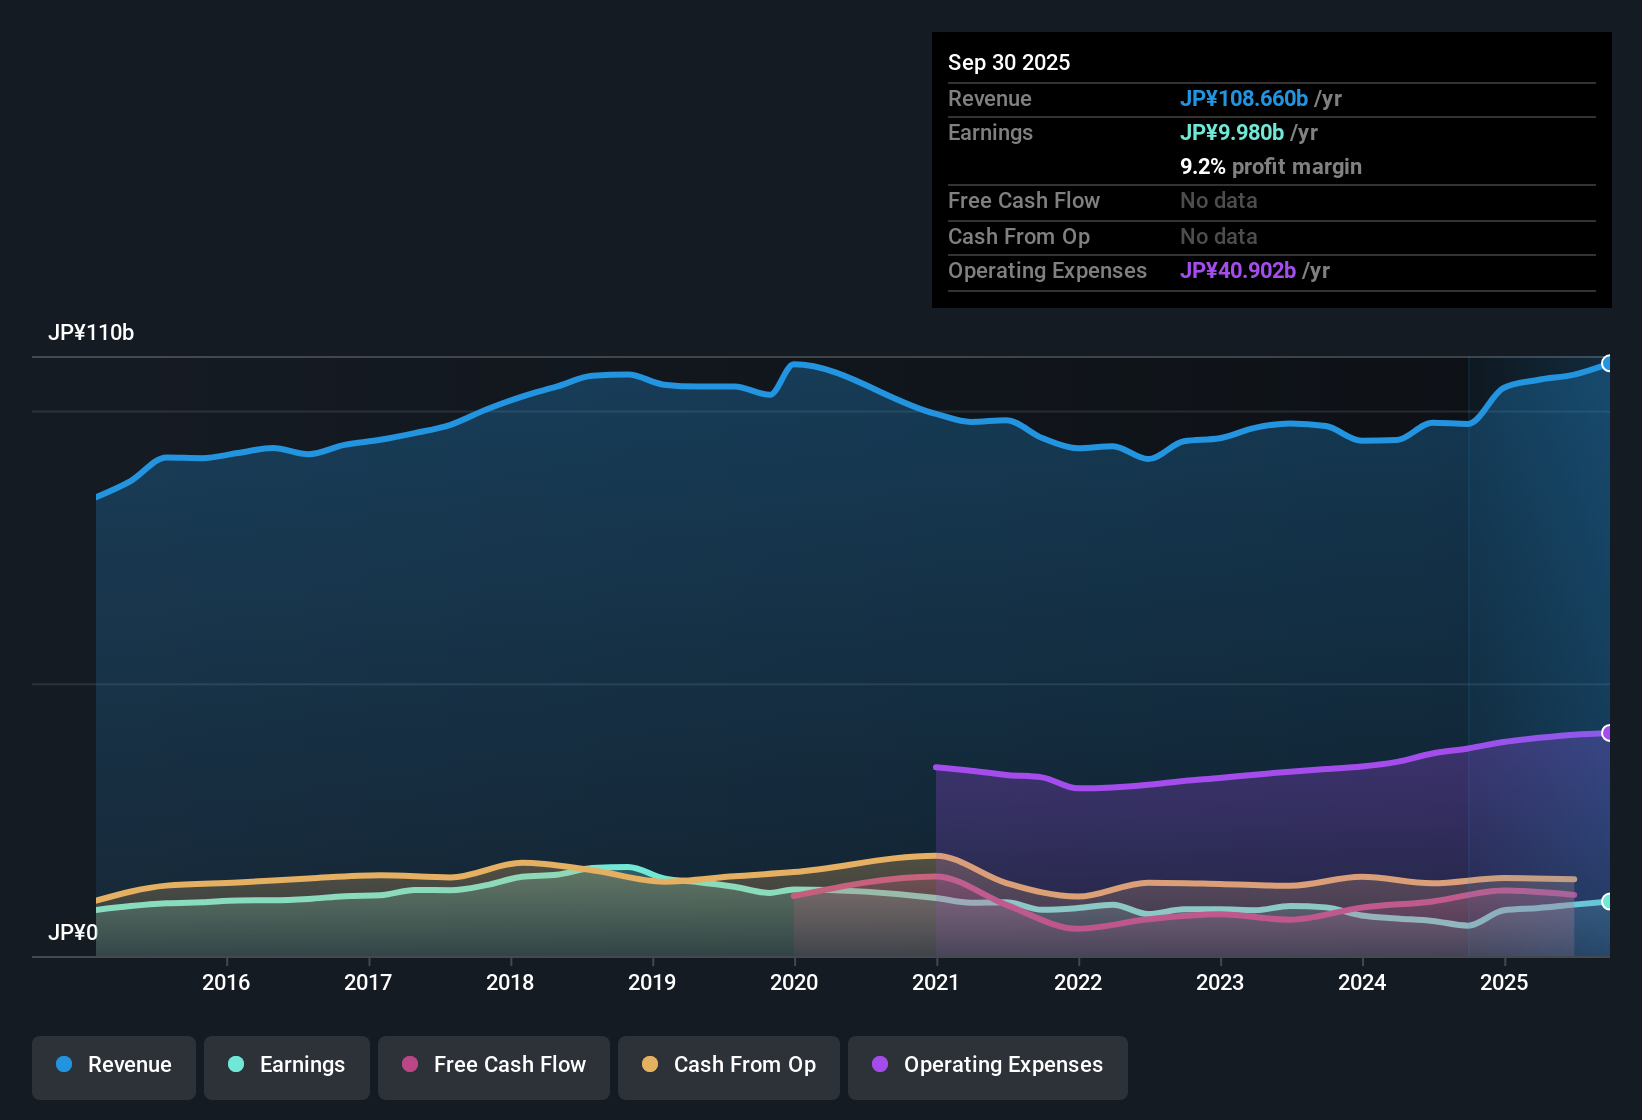This screenshot has height=1120, width=1642.
Task: Click the purple Operating Expenses legend dot
Action: pyautogui.click(x=879, y=1065)
